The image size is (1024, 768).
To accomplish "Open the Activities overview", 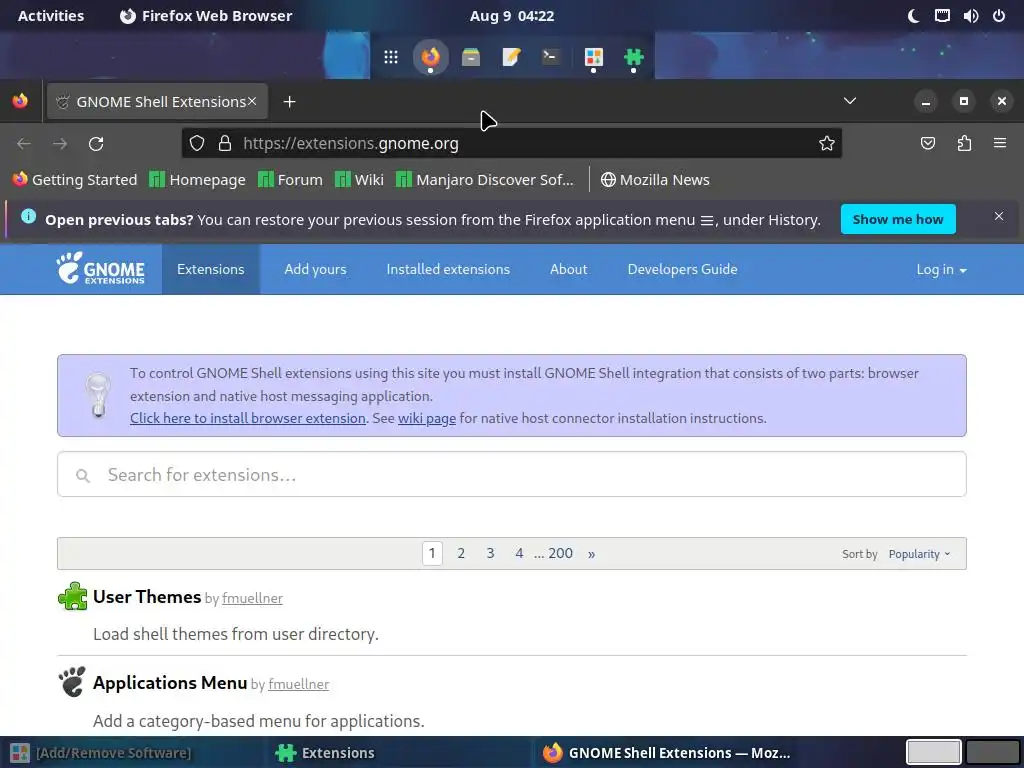I will (51, 16).
